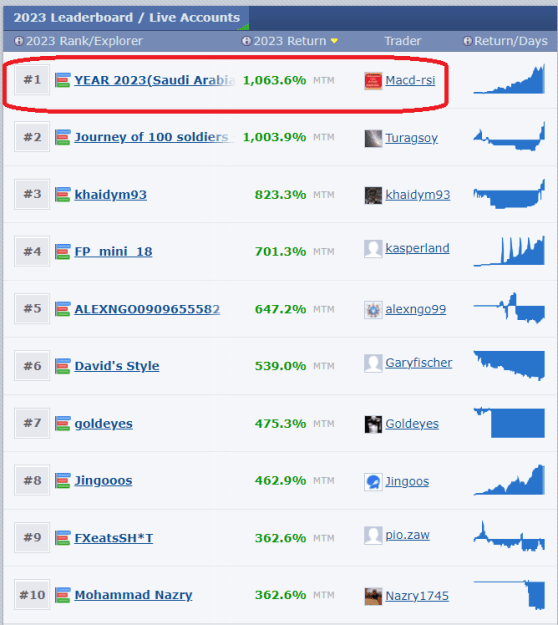Click khaidym93 trader avatar image
558x625 pixels.
tap(373, 195)
